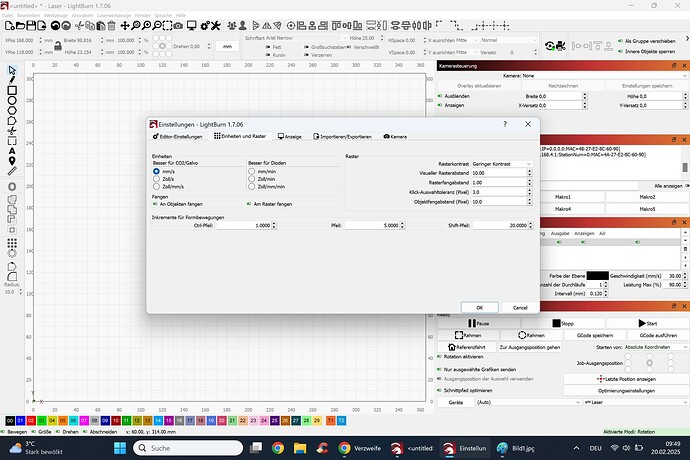This screenshot has height=460, width=690.
Task: Click the Start button in Laser panel
Action: (x=647, y=323)
